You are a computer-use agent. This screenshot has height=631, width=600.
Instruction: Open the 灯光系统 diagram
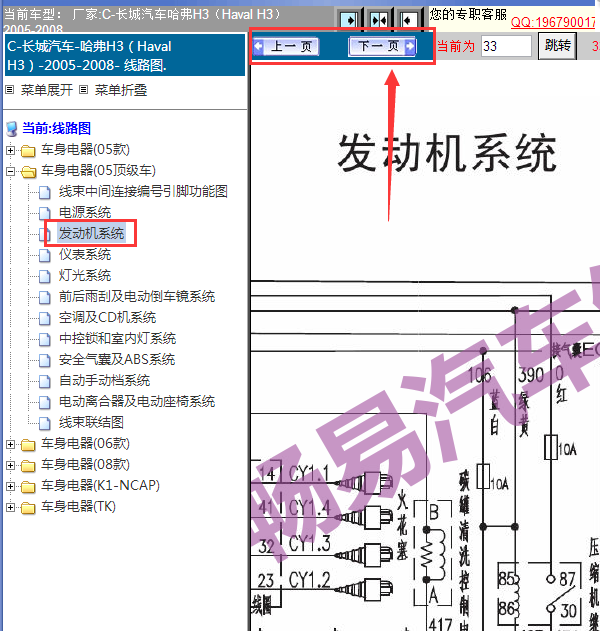coord(85,276)
